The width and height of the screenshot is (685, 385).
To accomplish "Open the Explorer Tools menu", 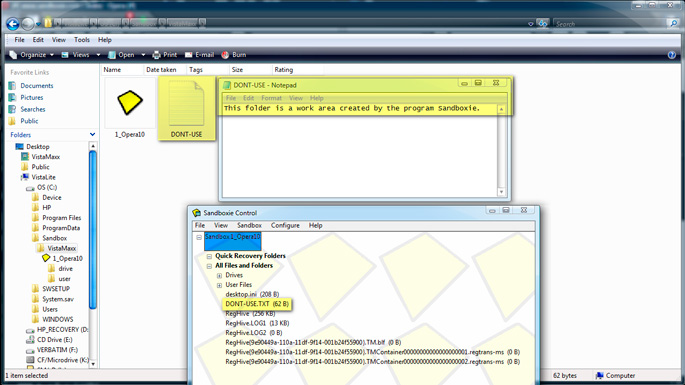I will pos(82,40).
